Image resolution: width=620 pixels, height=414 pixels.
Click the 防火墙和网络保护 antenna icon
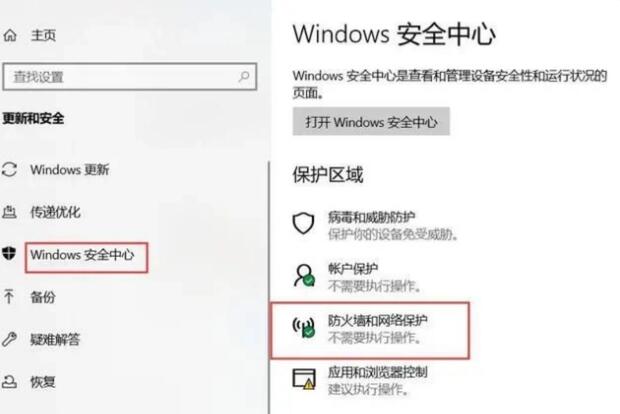304,327
